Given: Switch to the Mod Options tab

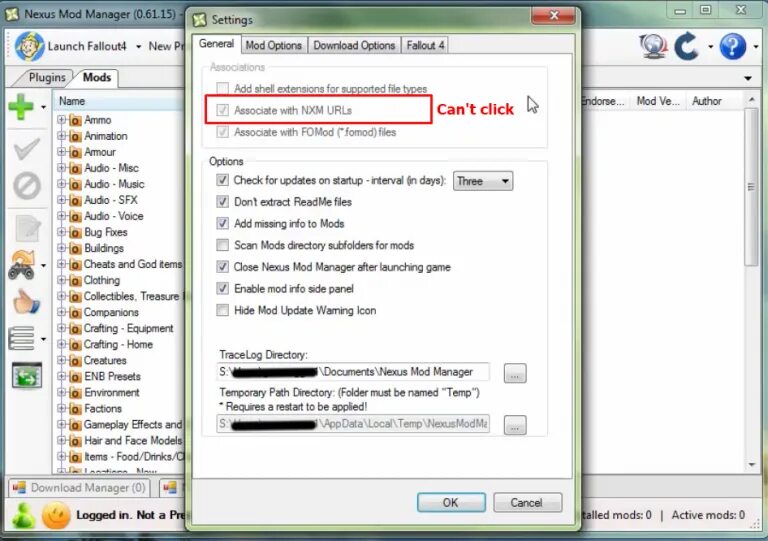Looking at the screenshot, I should click(273, 46).
